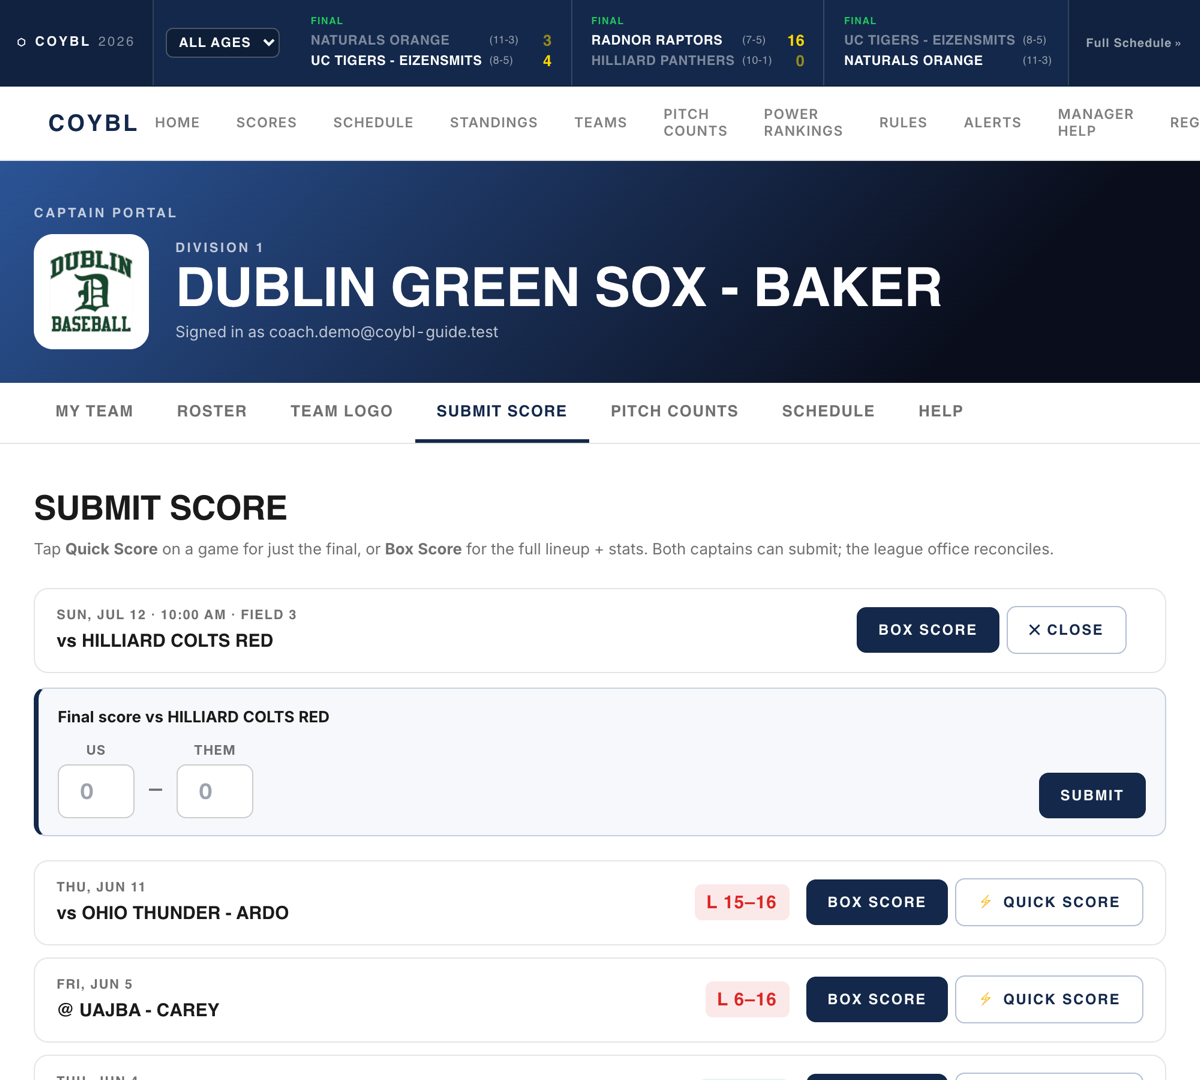
Task: Switch to the TEAM LOGO tab
Action: point(341,411)
